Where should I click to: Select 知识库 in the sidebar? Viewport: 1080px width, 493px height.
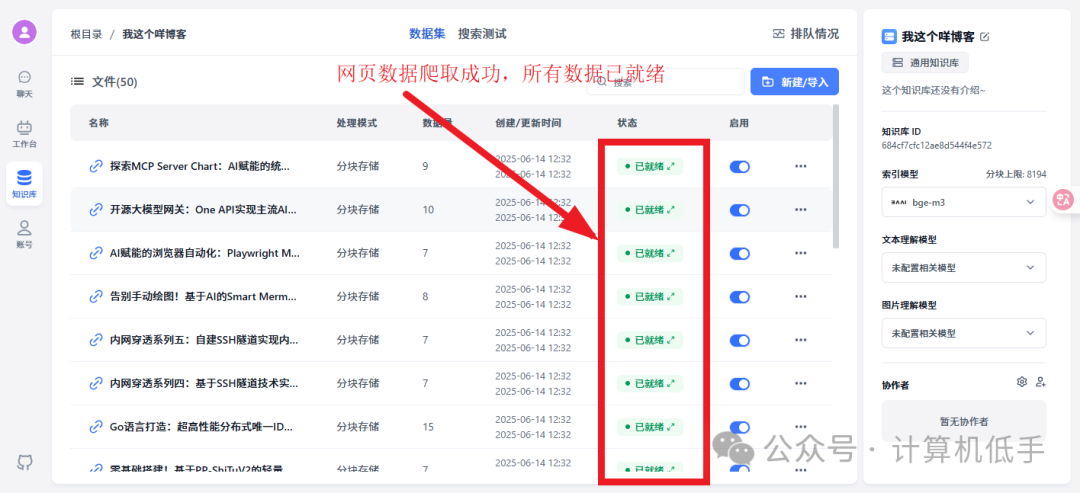25,184
